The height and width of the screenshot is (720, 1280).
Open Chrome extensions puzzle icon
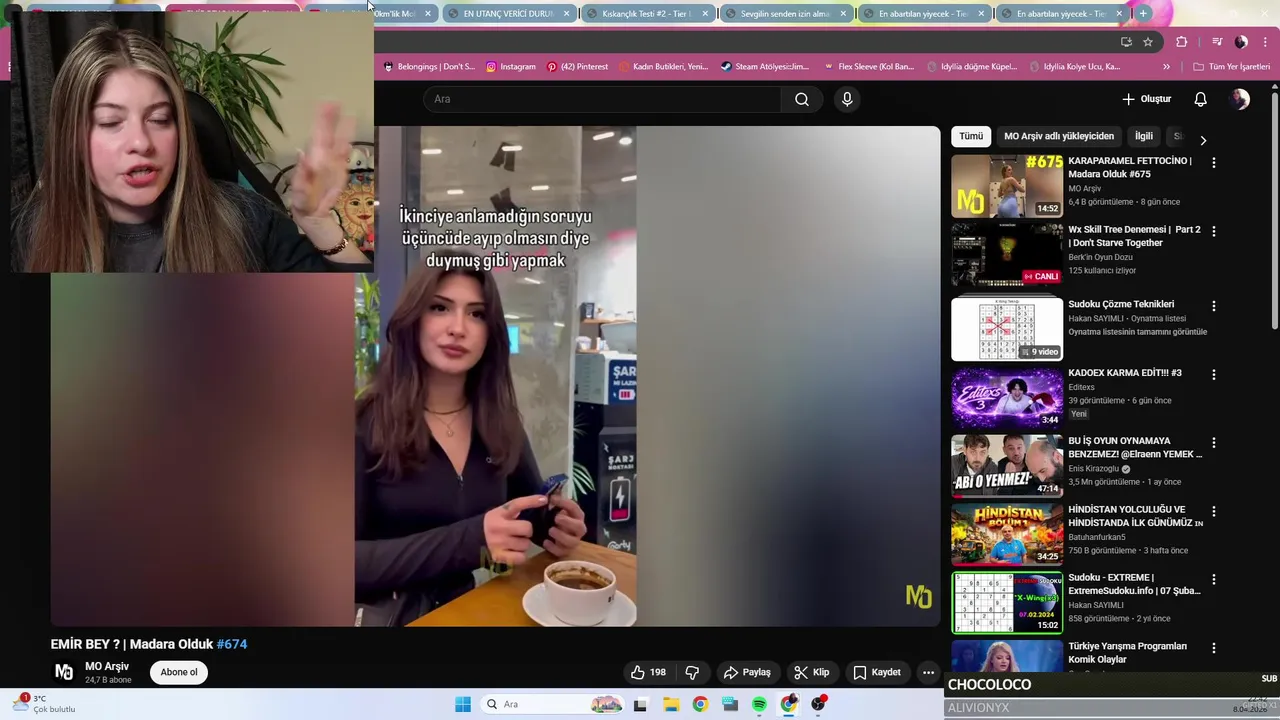pos(1182,42)
